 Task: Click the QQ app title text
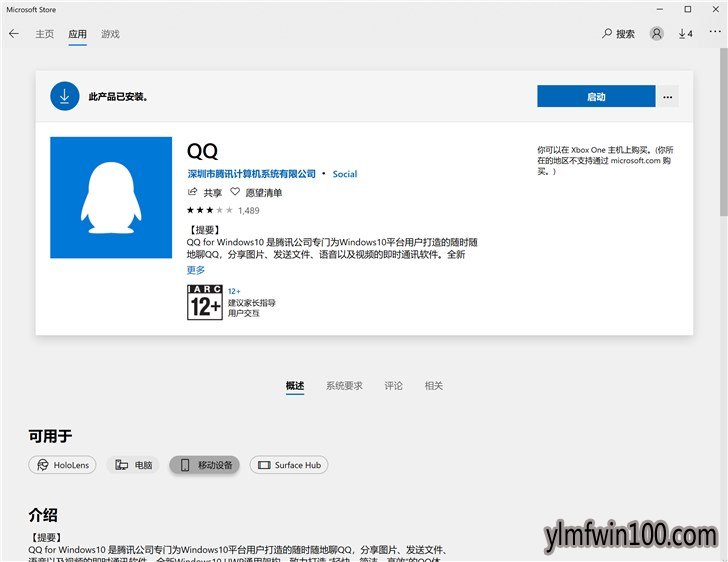pos(202,151)
